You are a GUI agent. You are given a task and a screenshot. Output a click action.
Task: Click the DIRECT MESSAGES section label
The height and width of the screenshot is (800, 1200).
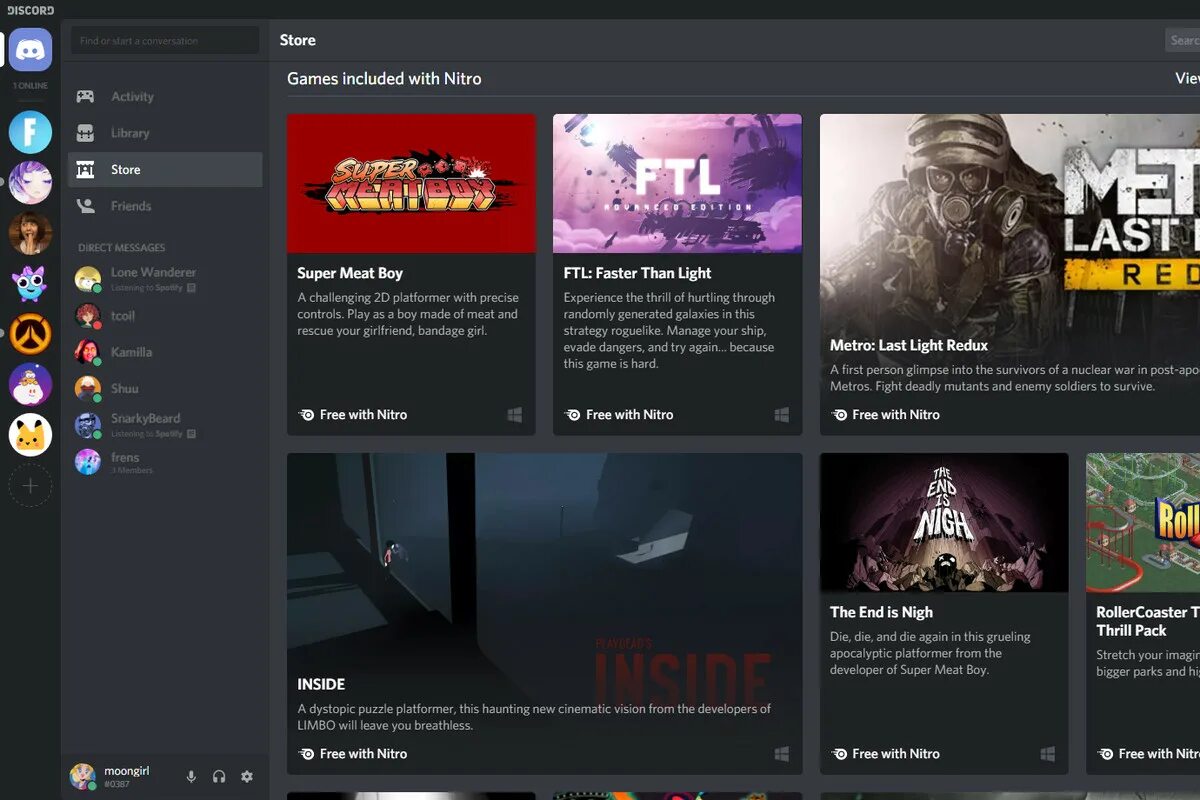point(122,248)
